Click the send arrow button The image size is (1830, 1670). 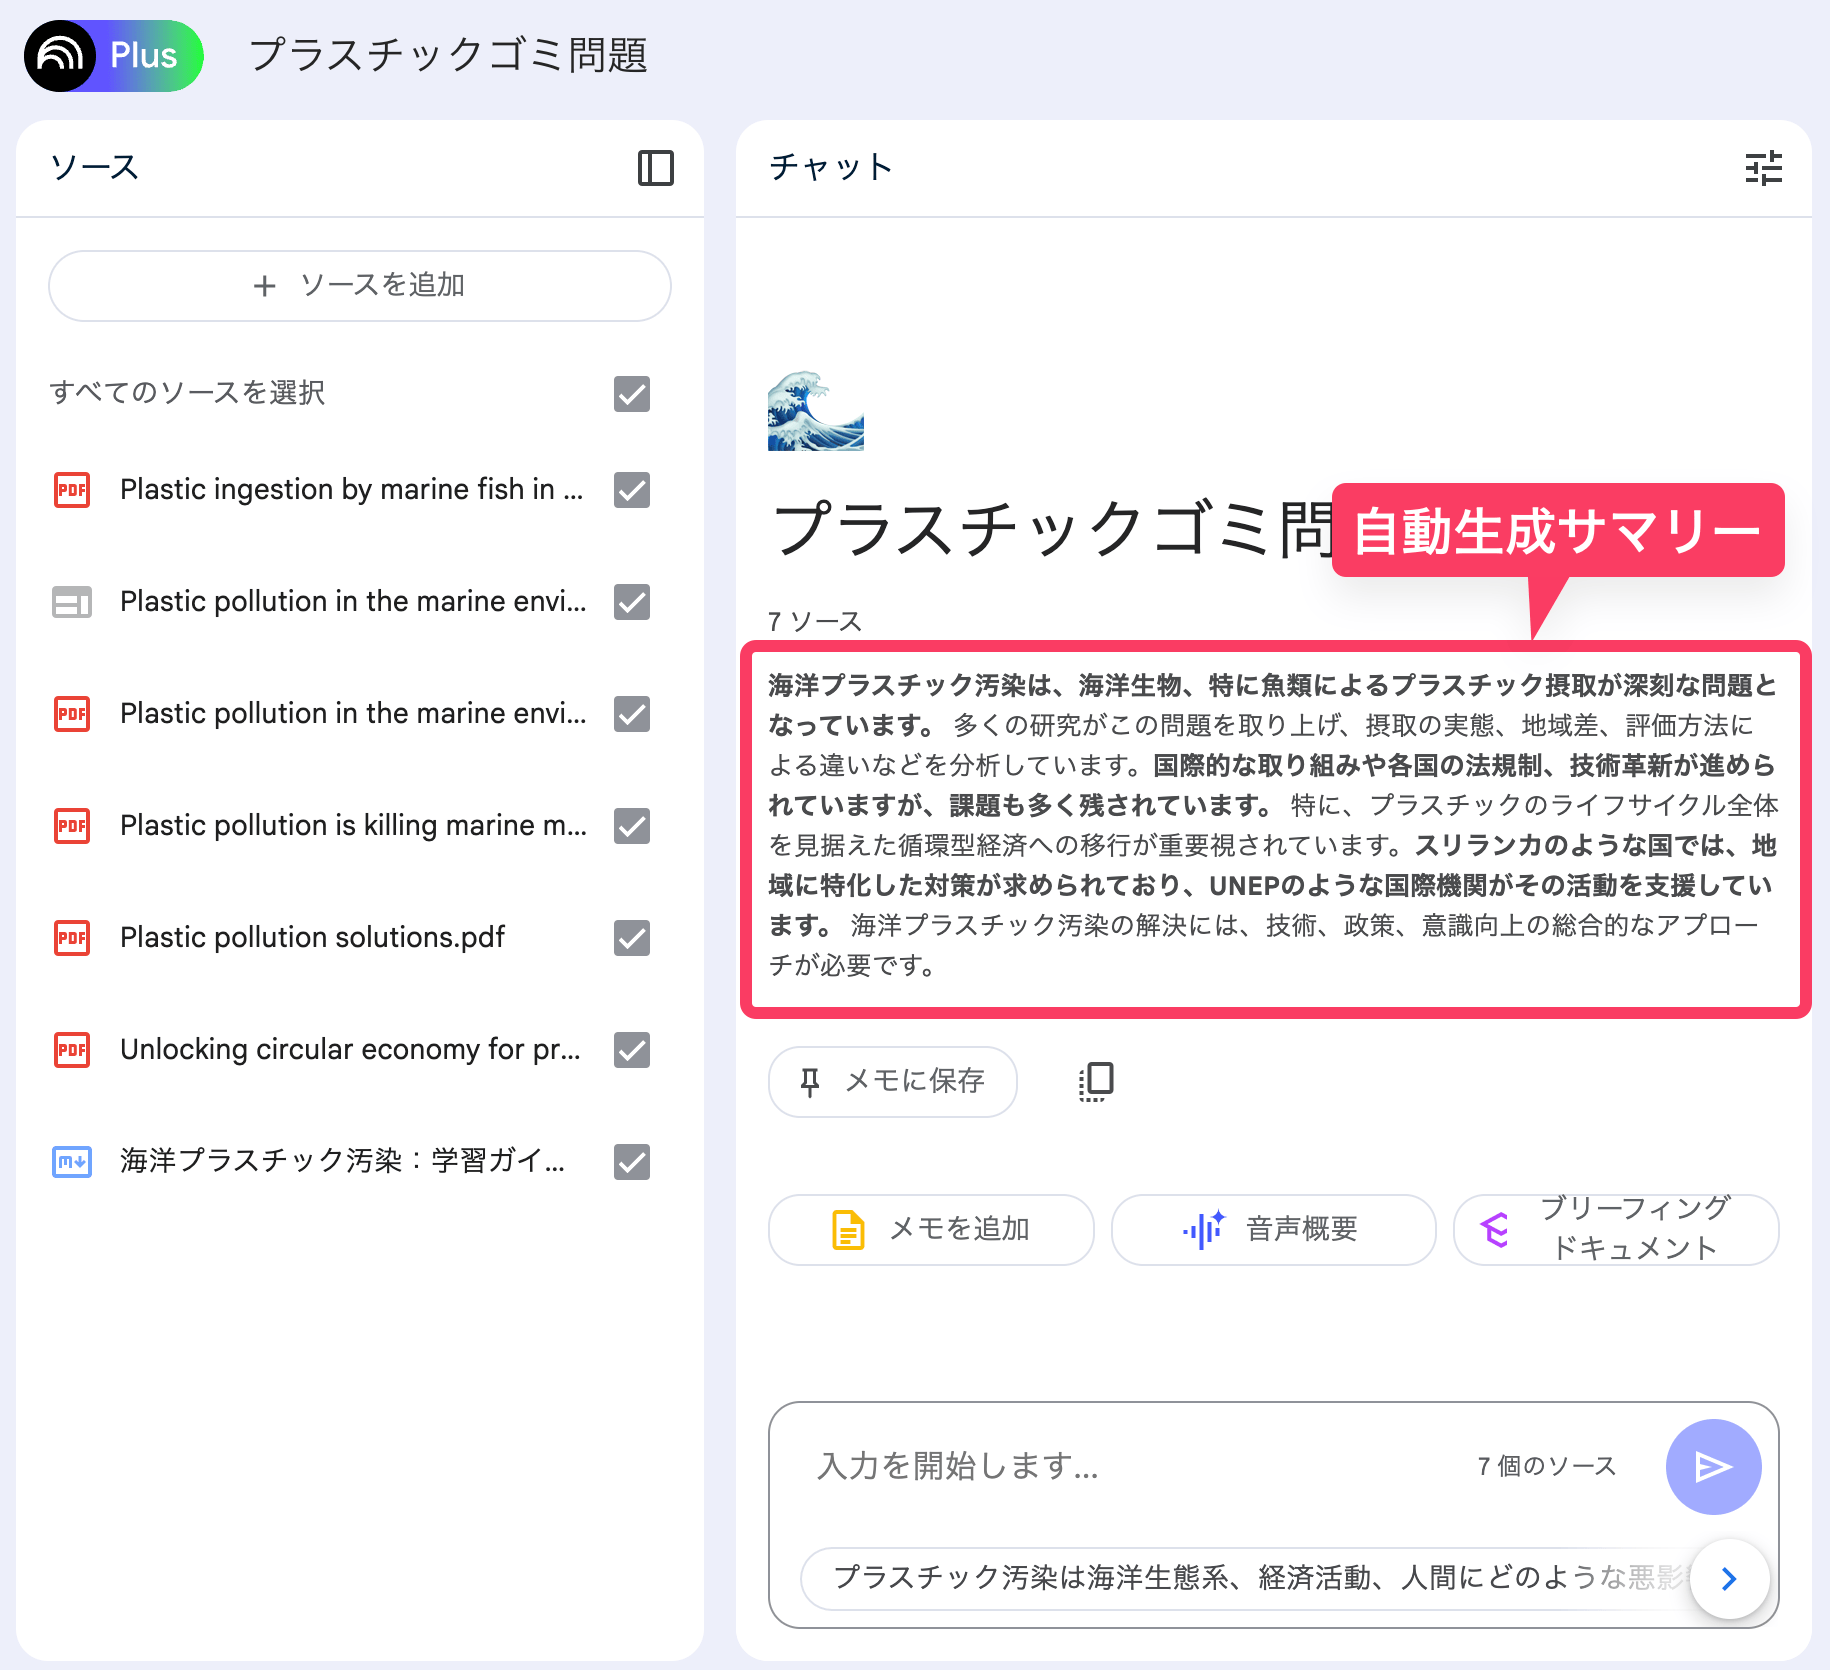1712,1466
